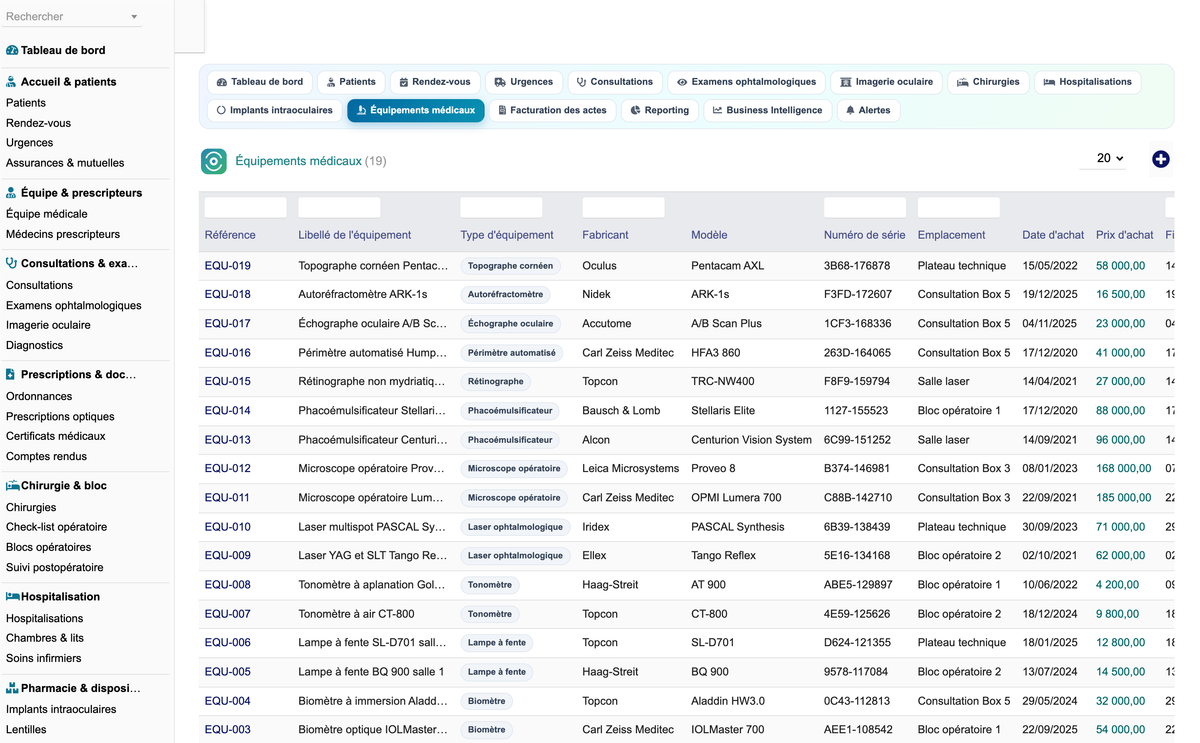Open the Alertes tab
Screen dimensions: 1200x743
pos(868,110)
